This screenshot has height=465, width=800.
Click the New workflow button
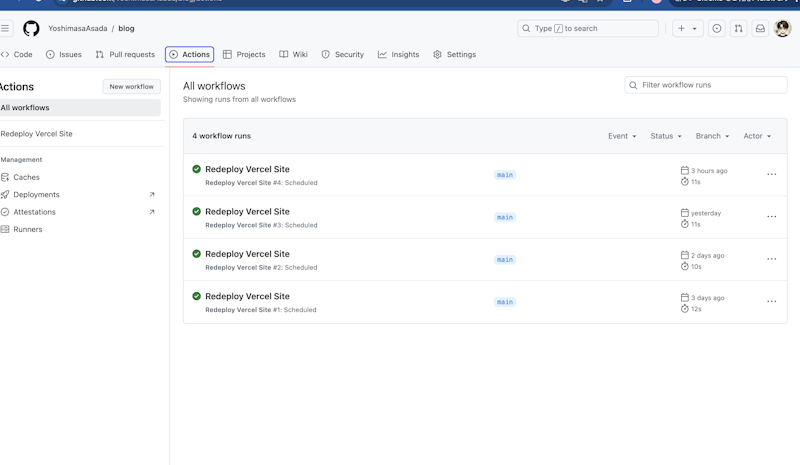pos(131,87)
